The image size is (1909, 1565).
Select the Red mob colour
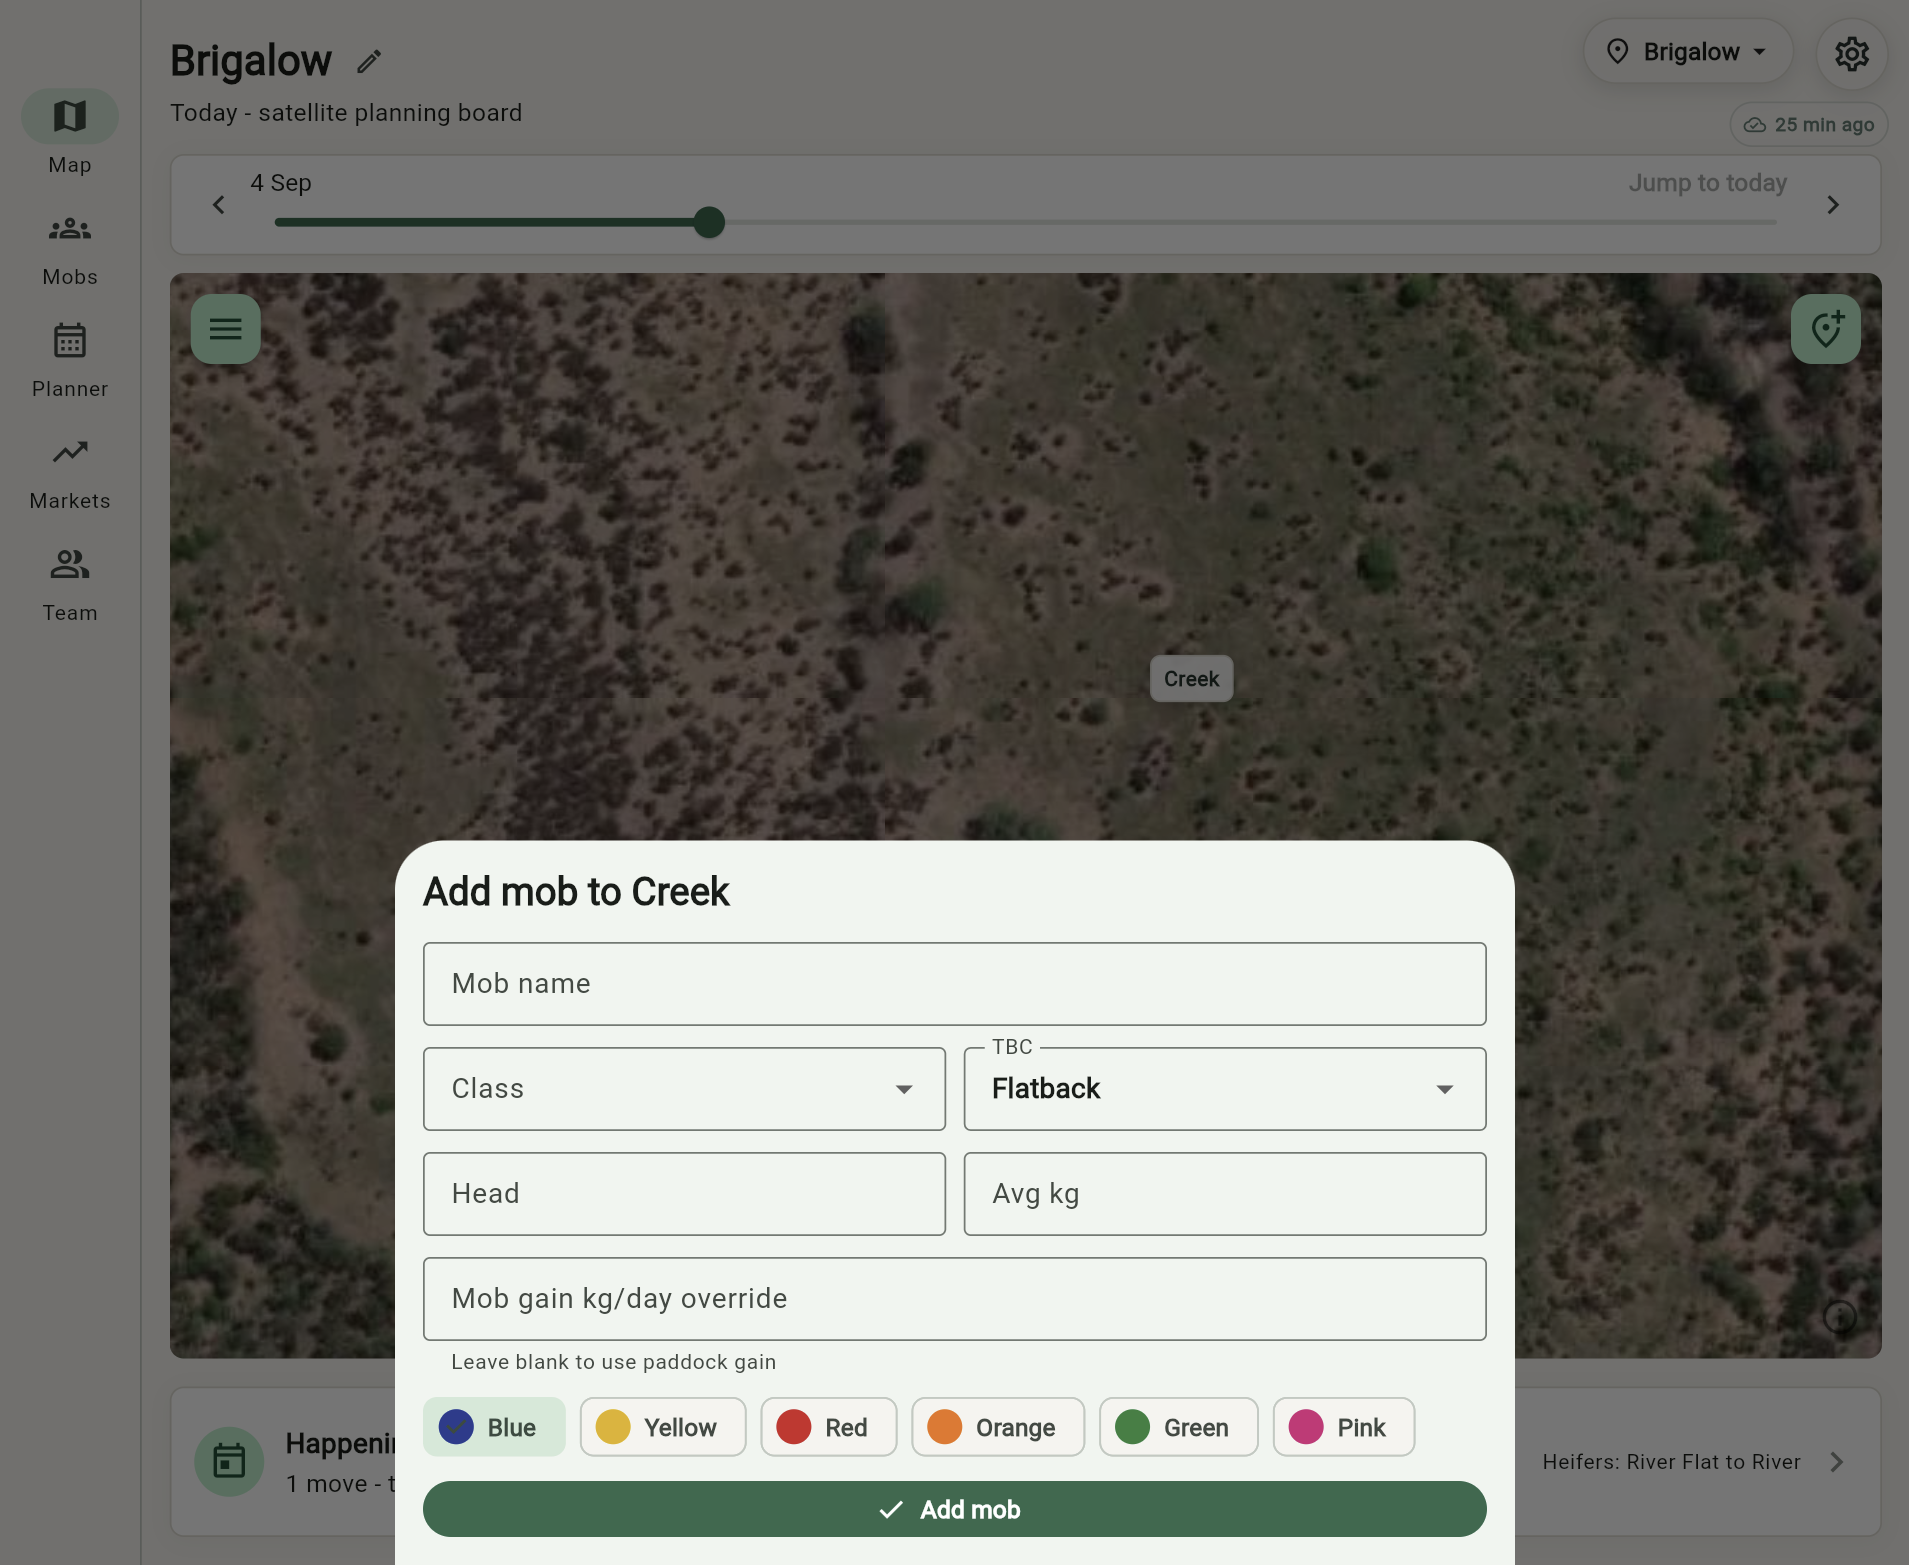pos(829,1427)
